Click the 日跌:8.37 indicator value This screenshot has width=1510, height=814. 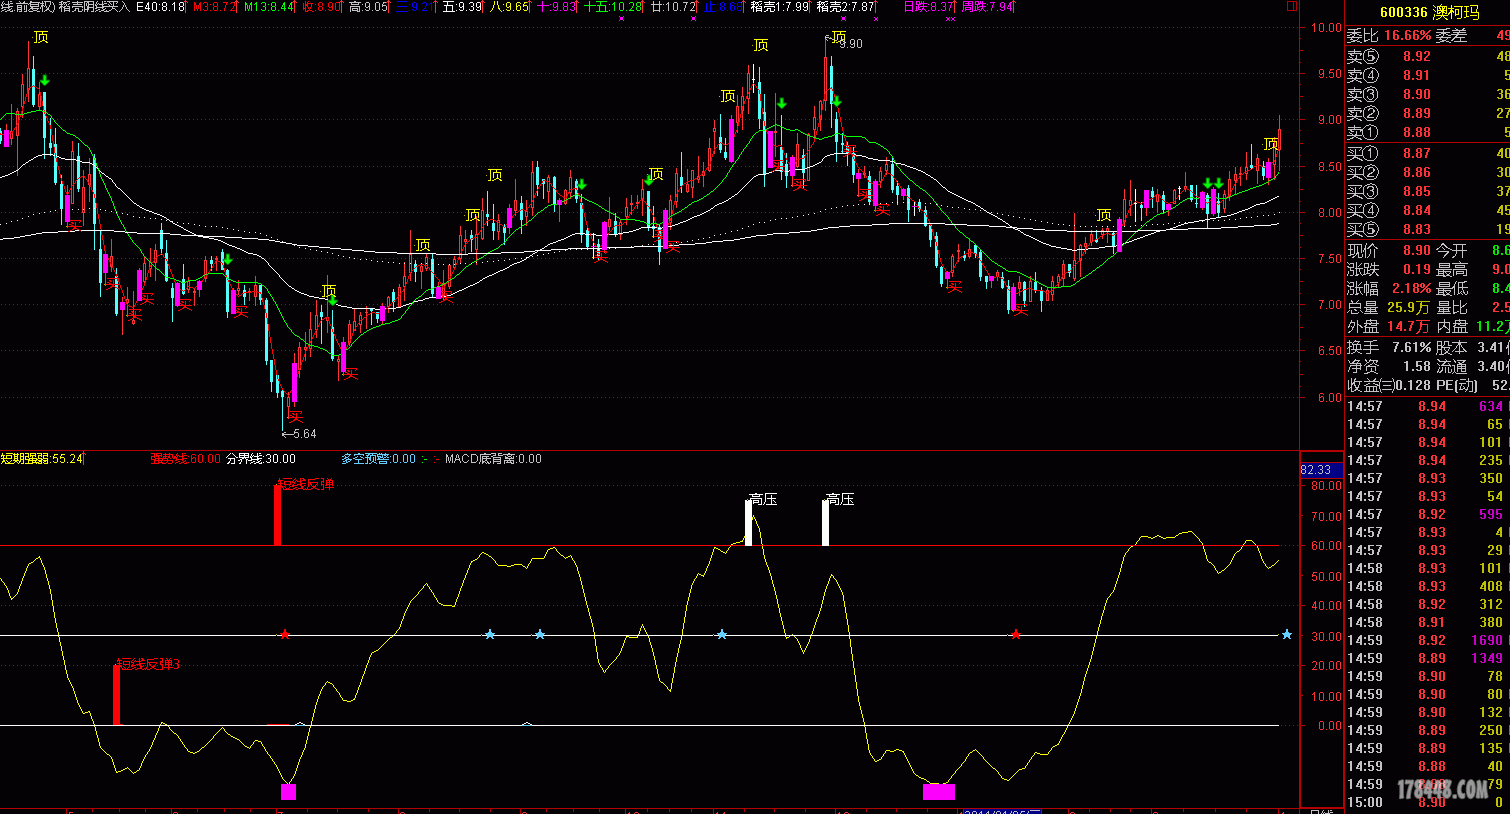tap(928, 7)
